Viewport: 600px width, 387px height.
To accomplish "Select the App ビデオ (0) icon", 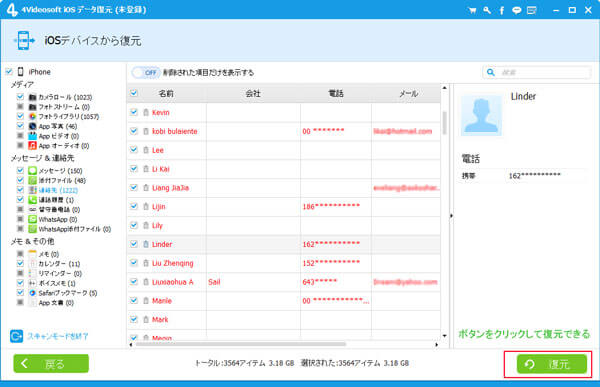I will pyautogui.click(x=33, y=136).
